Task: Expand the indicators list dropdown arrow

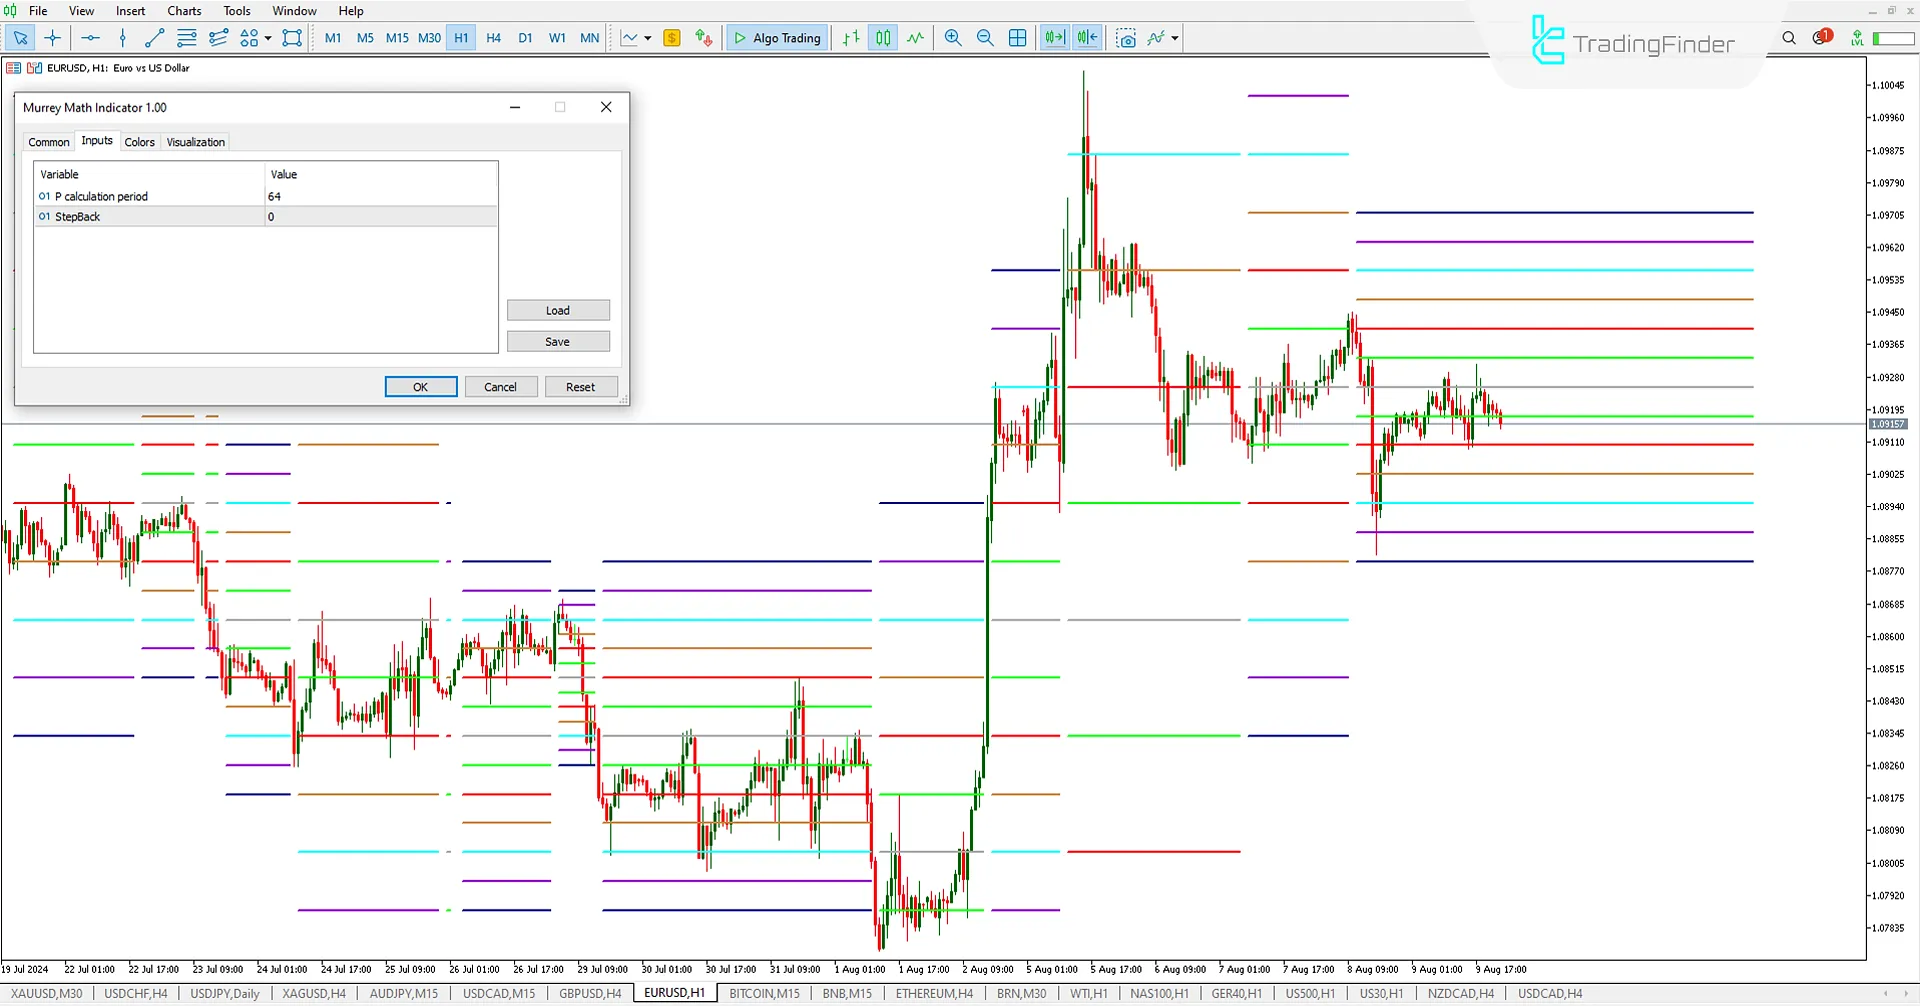Action: [x=1175, y=38]
